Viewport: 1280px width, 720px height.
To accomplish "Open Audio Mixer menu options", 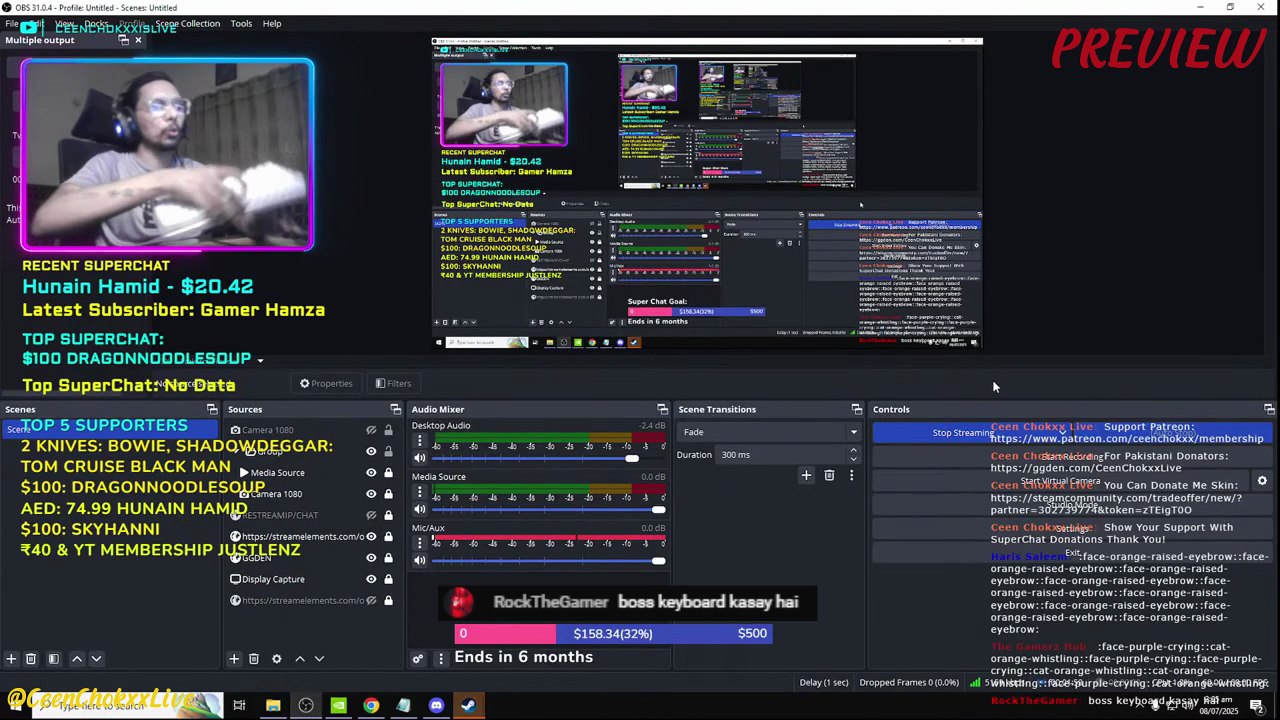I will [x=440, y=659].
